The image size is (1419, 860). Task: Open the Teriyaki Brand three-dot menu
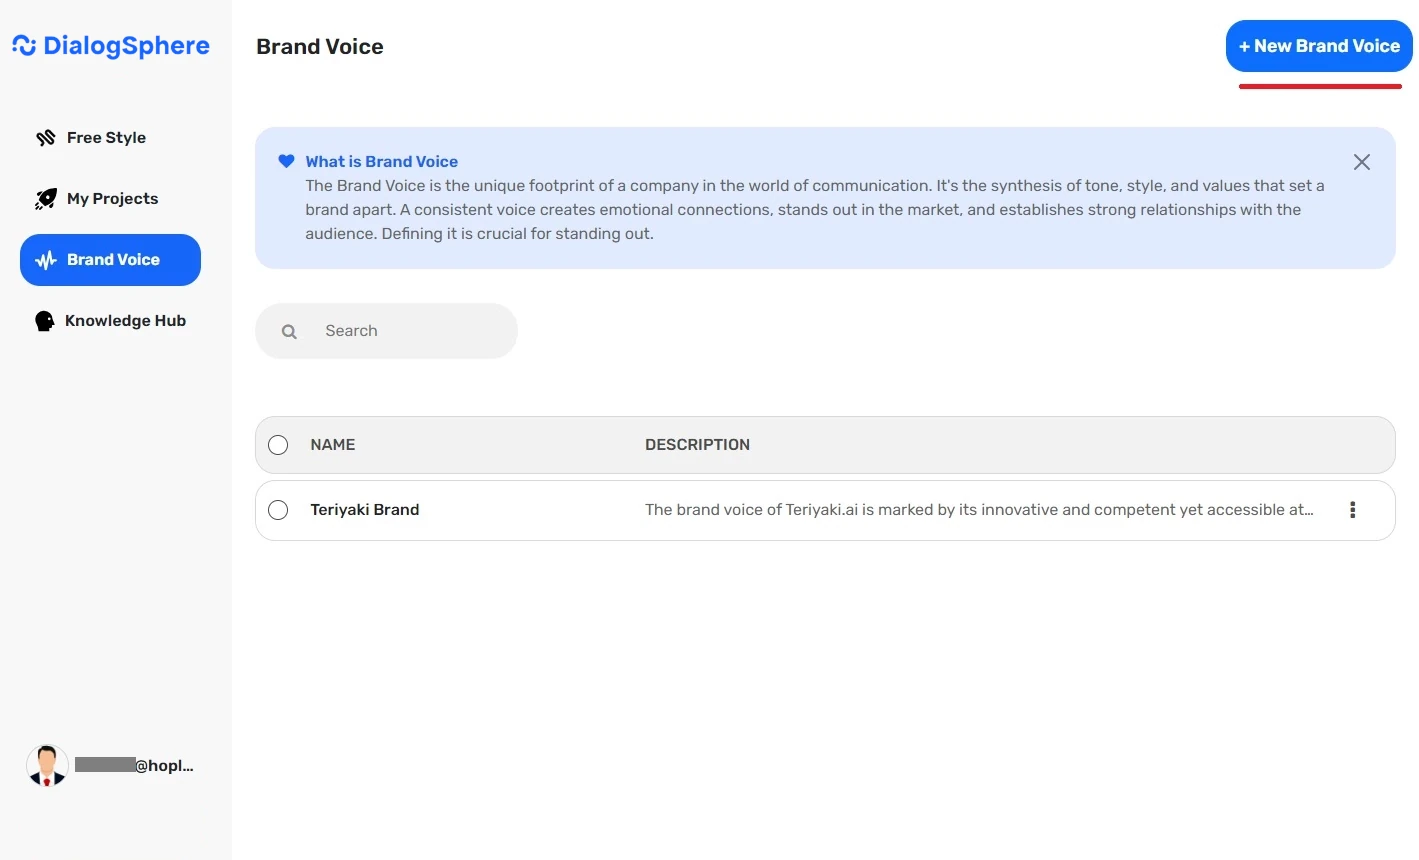pos(1352,510)
